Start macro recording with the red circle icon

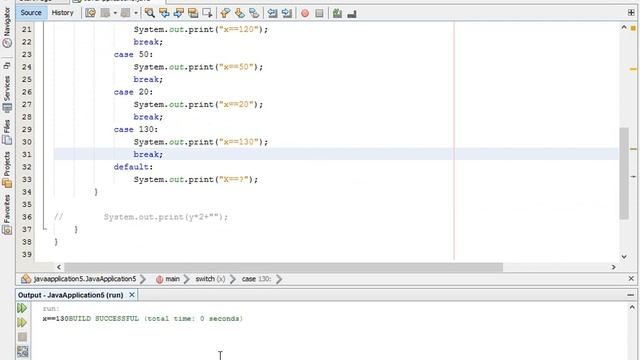pos(304,13)
